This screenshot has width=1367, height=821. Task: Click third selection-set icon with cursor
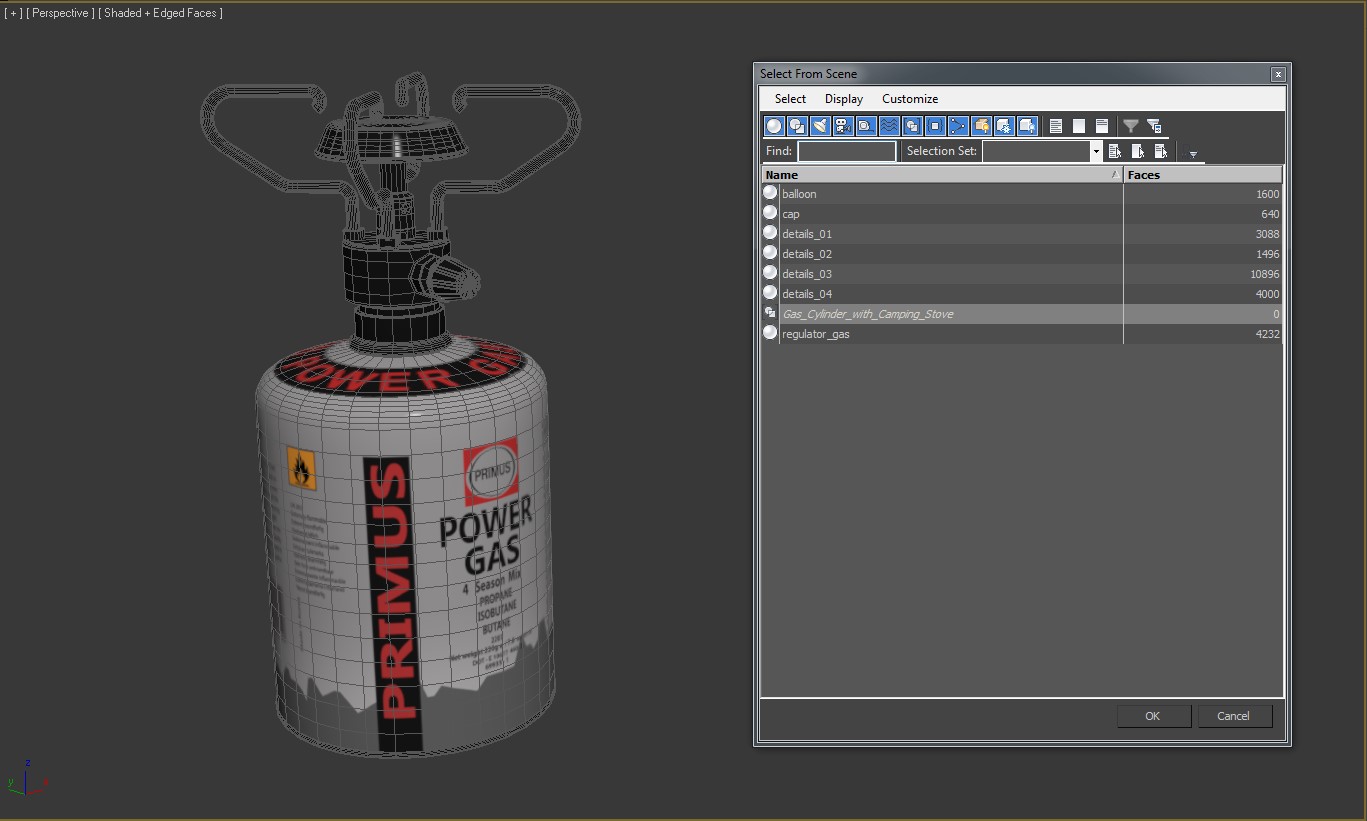(x=1161, y=151)
